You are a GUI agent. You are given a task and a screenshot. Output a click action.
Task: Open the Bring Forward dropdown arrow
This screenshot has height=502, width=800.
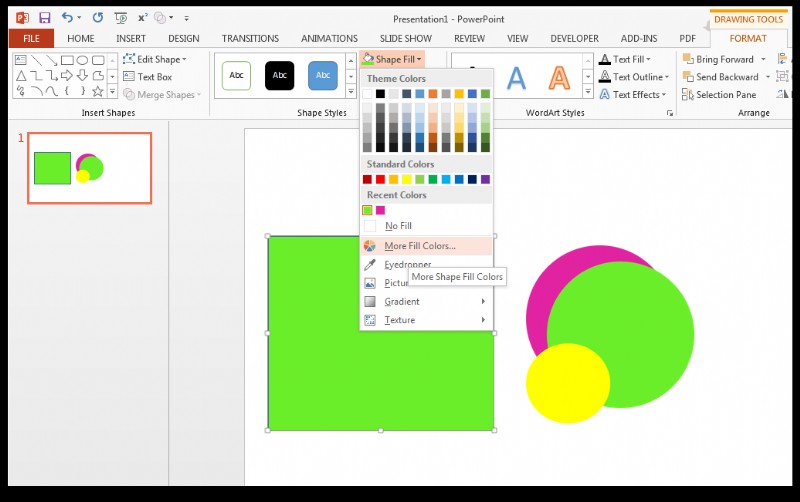(x=763, y=60)
